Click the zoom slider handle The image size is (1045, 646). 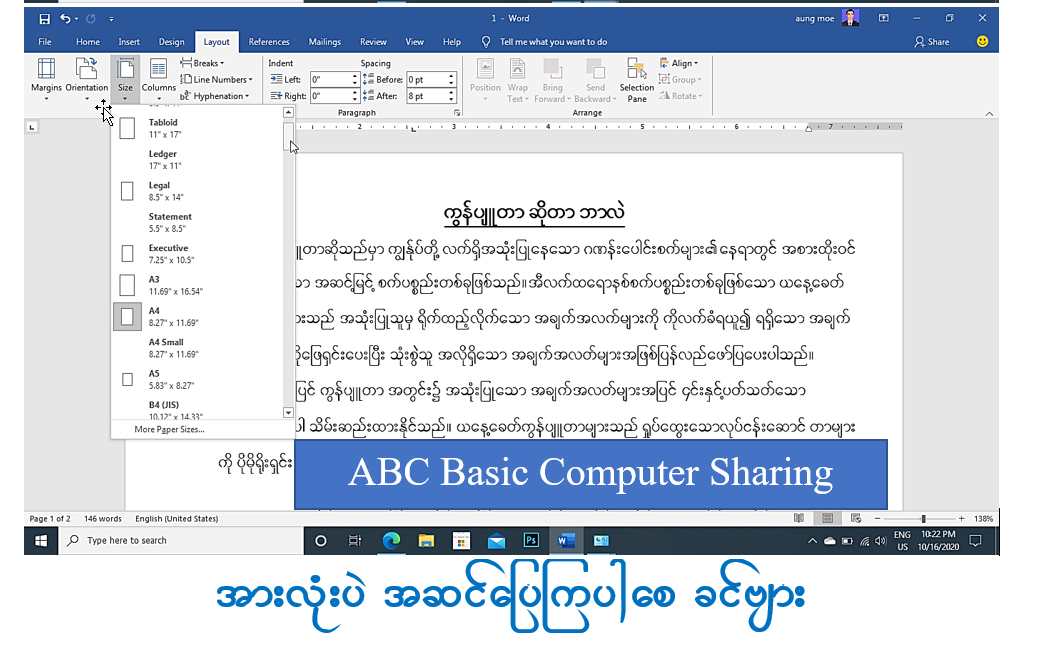pos(923,519)
